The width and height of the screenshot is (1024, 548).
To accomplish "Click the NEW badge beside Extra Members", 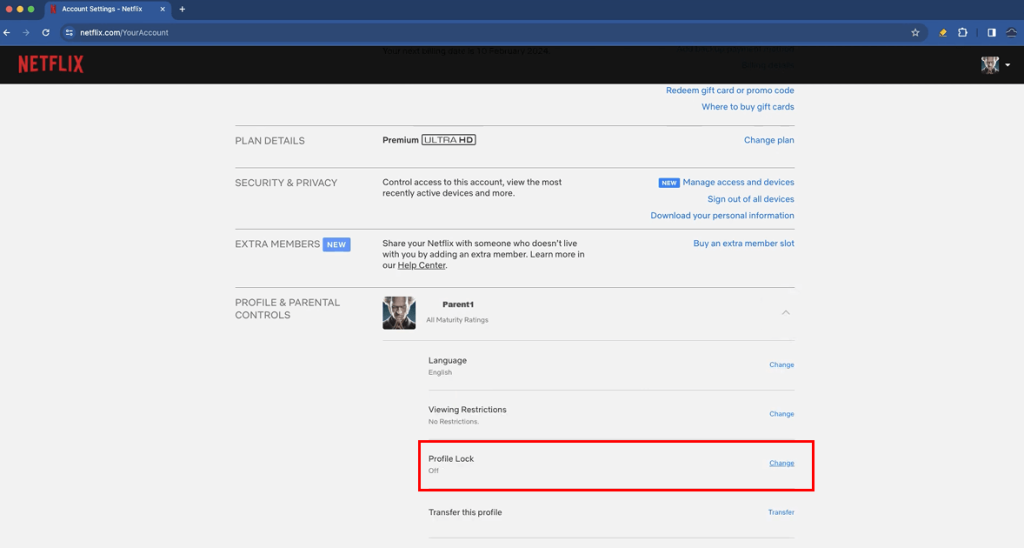I will pyautogui.click(x=336, y=244).
